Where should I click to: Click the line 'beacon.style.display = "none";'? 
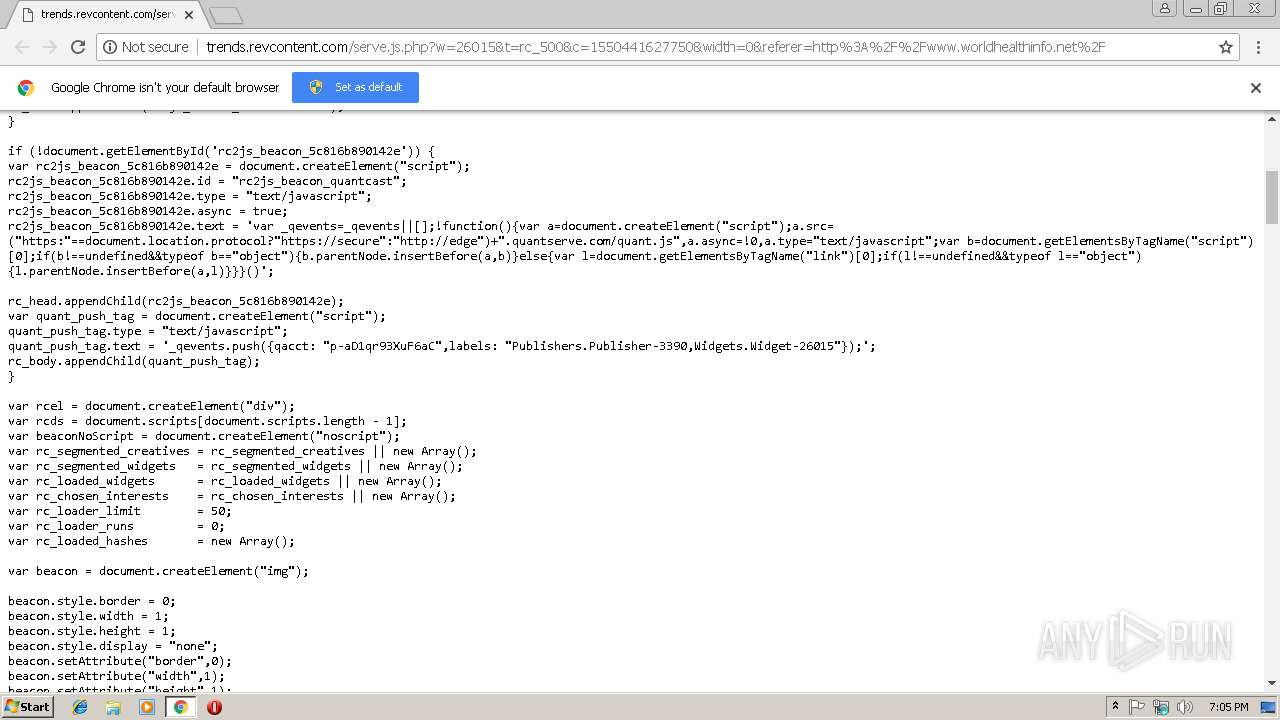(x=113, y=646)
